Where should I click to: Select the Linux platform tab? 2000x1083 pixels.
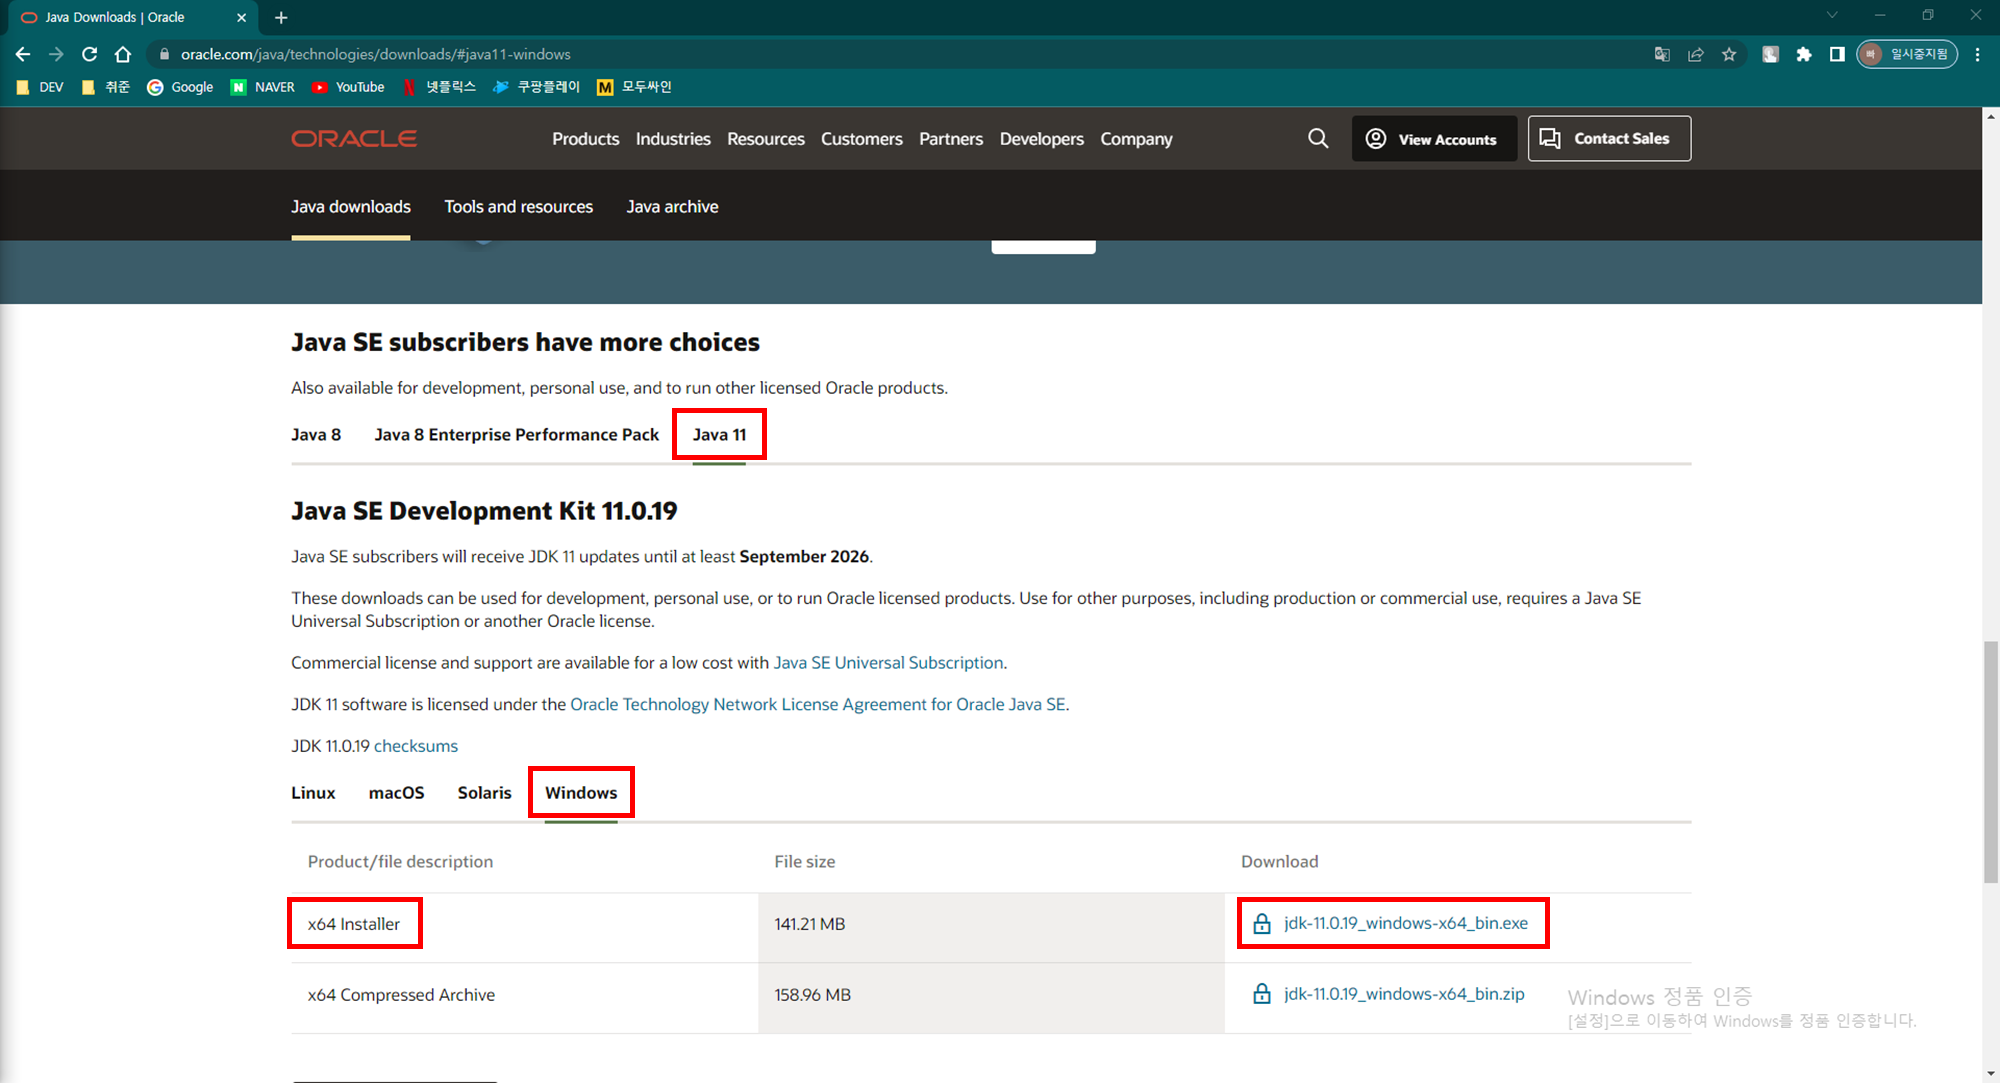pyautogui.click(x=313, y=793)
